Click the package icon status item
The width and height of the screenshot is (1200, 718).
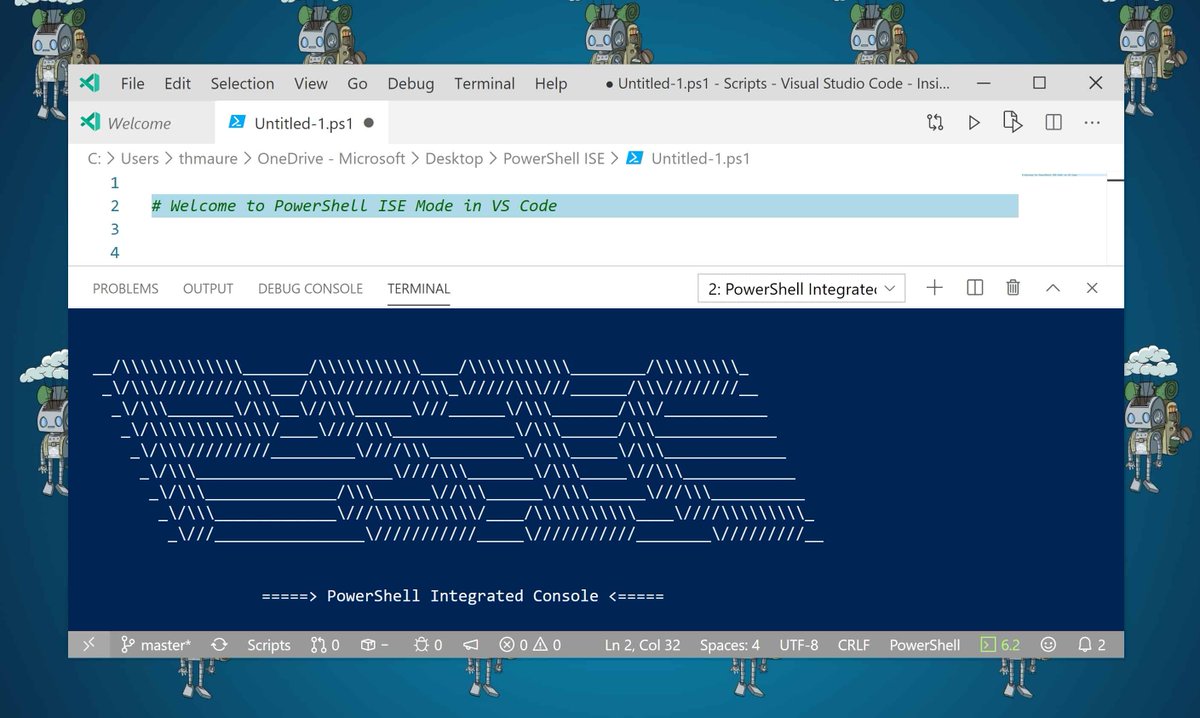[374, 645]
